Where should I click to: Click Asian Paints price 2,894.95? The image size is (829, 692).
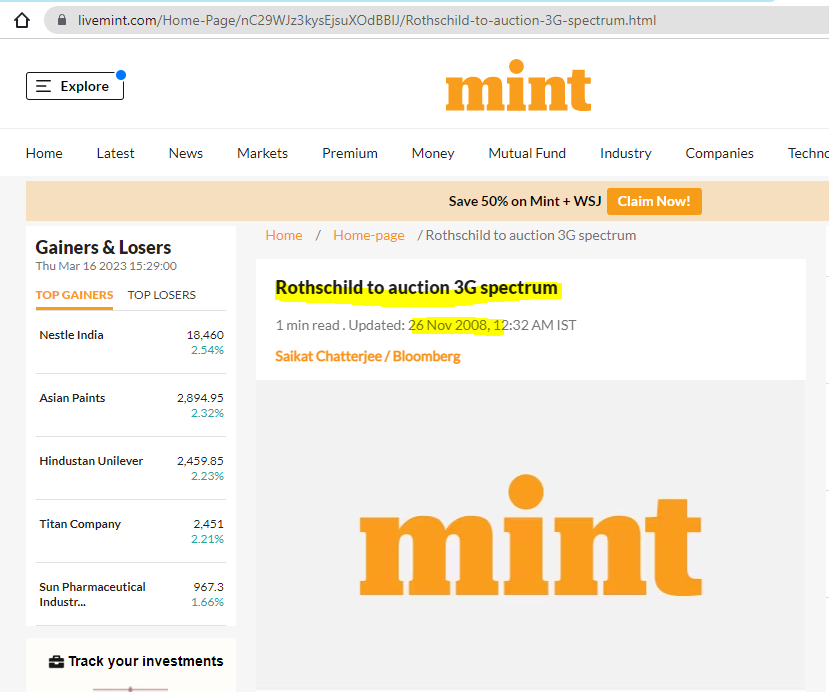200,398
